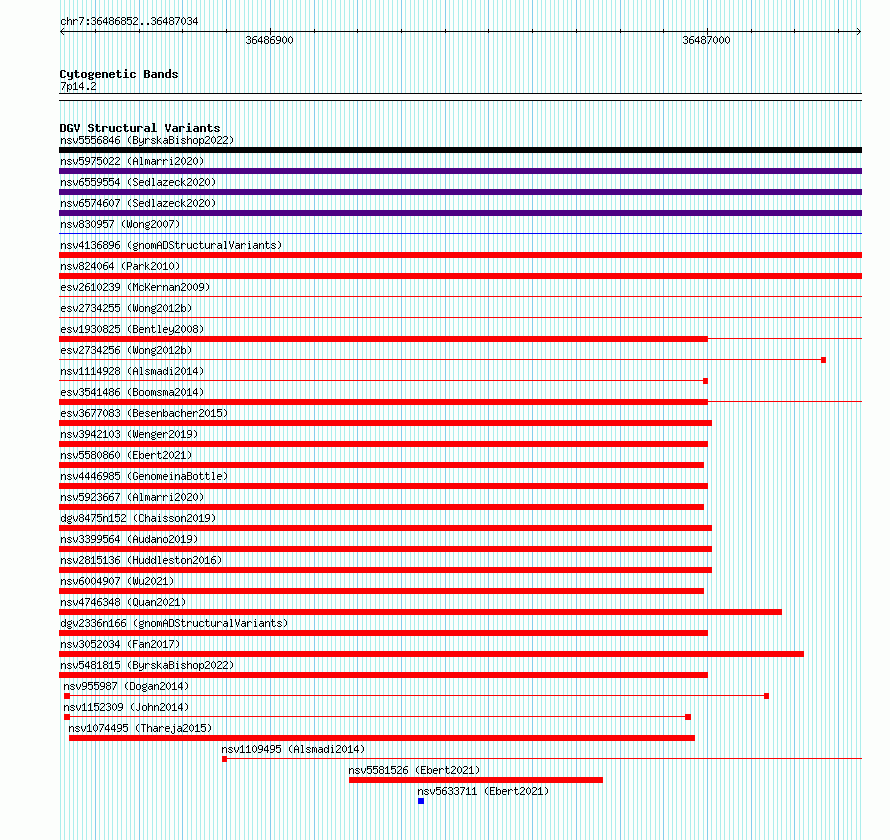
Task: Click dgv8475n152 (Chaisson2019) label
Action: point(138,518)
